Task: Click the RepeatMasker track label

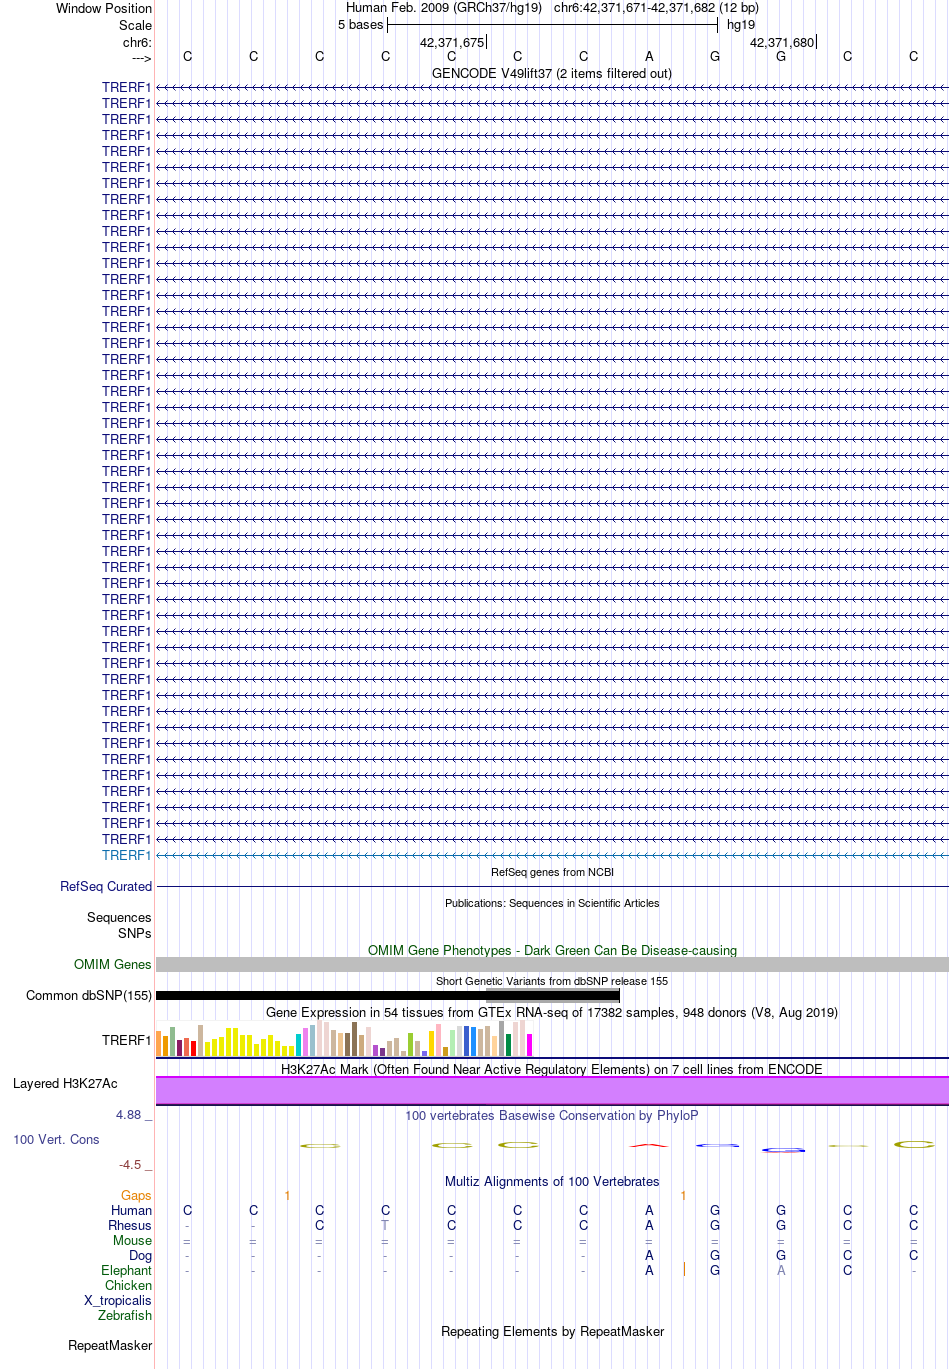Action: 110,1345
